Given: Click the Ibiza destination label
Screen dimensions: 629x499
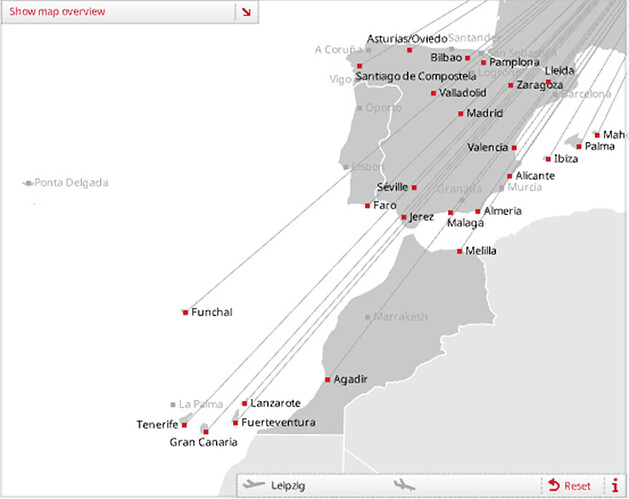Looking at the screenshot, I should tap(565, 159).
